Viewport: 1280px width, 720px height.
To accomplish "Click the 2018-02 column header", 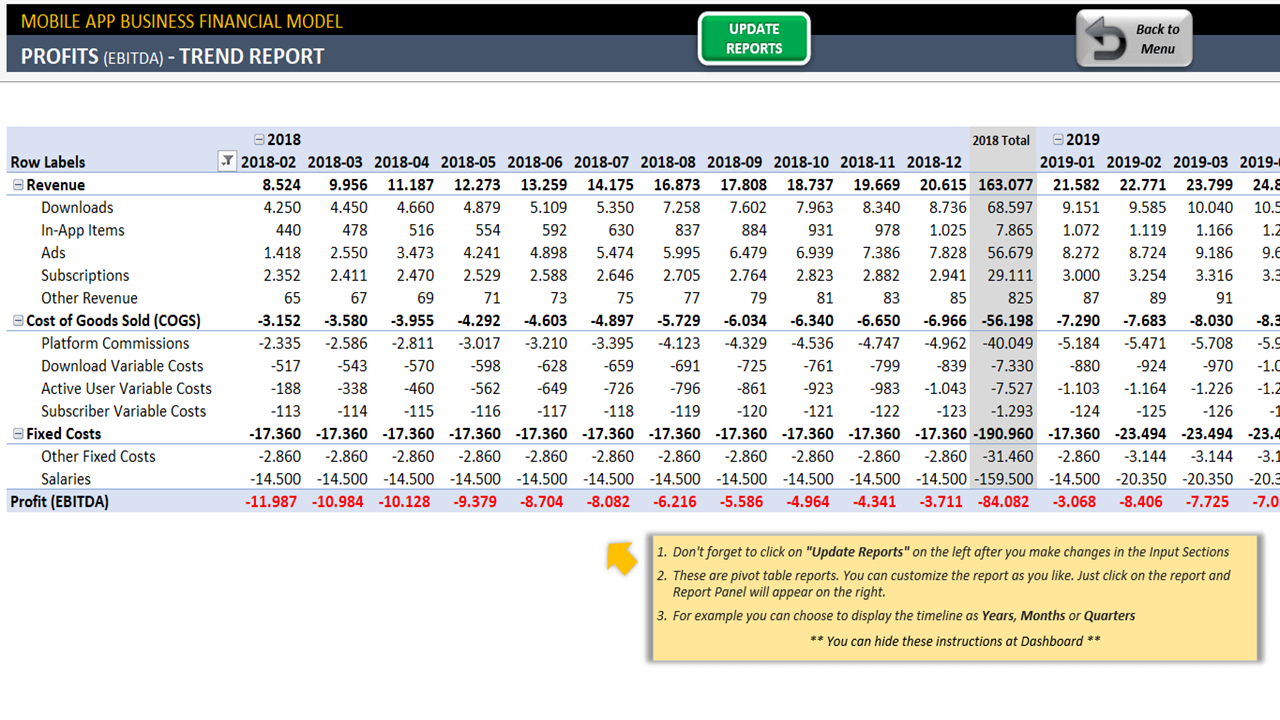I will 269,162.
